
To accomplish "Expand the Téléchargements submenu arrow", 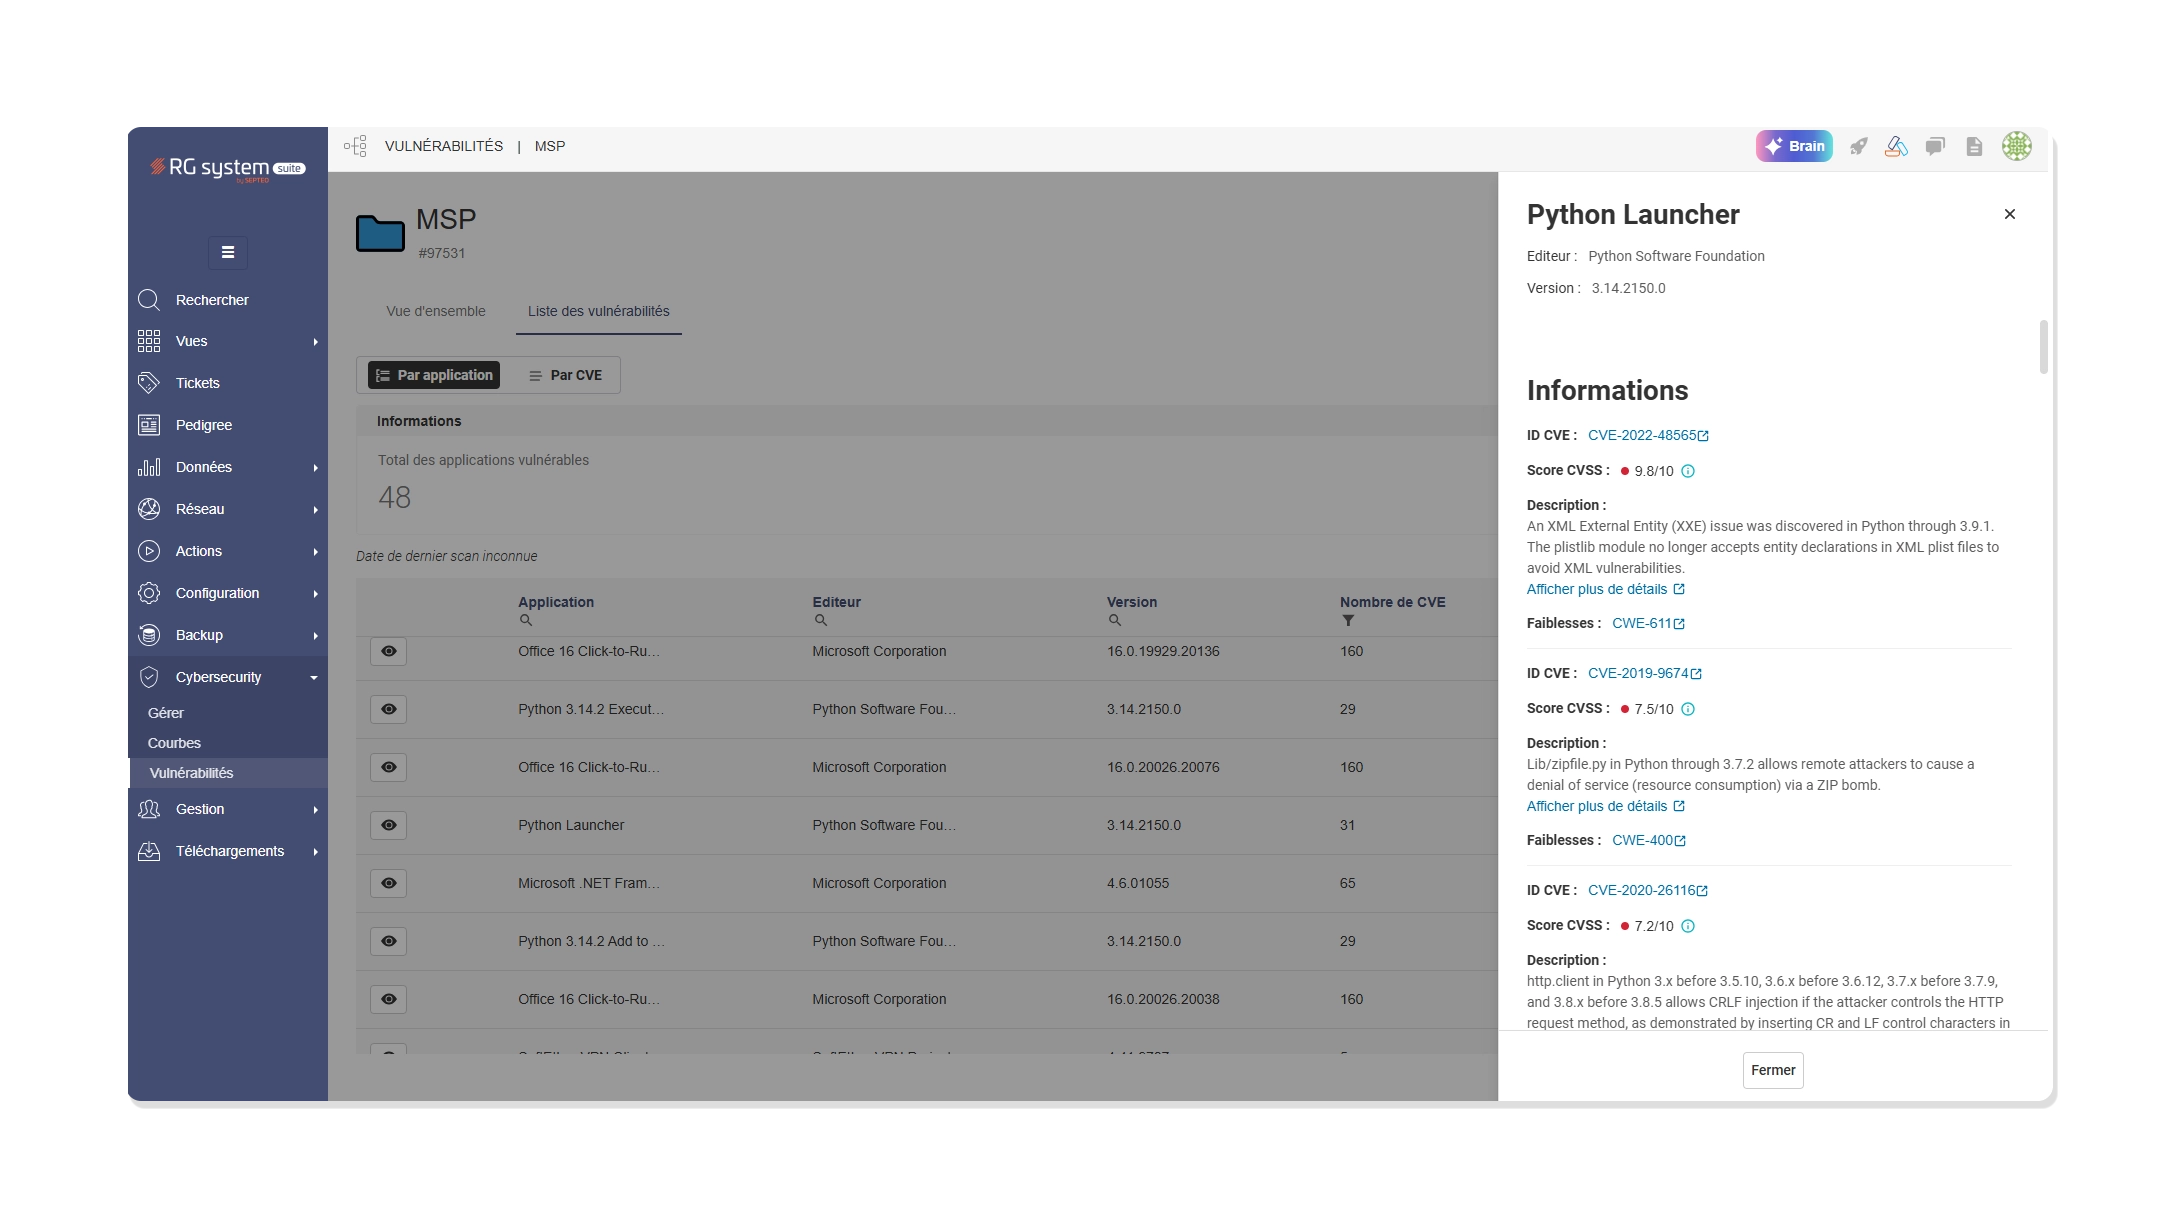I will pos(315,852).
